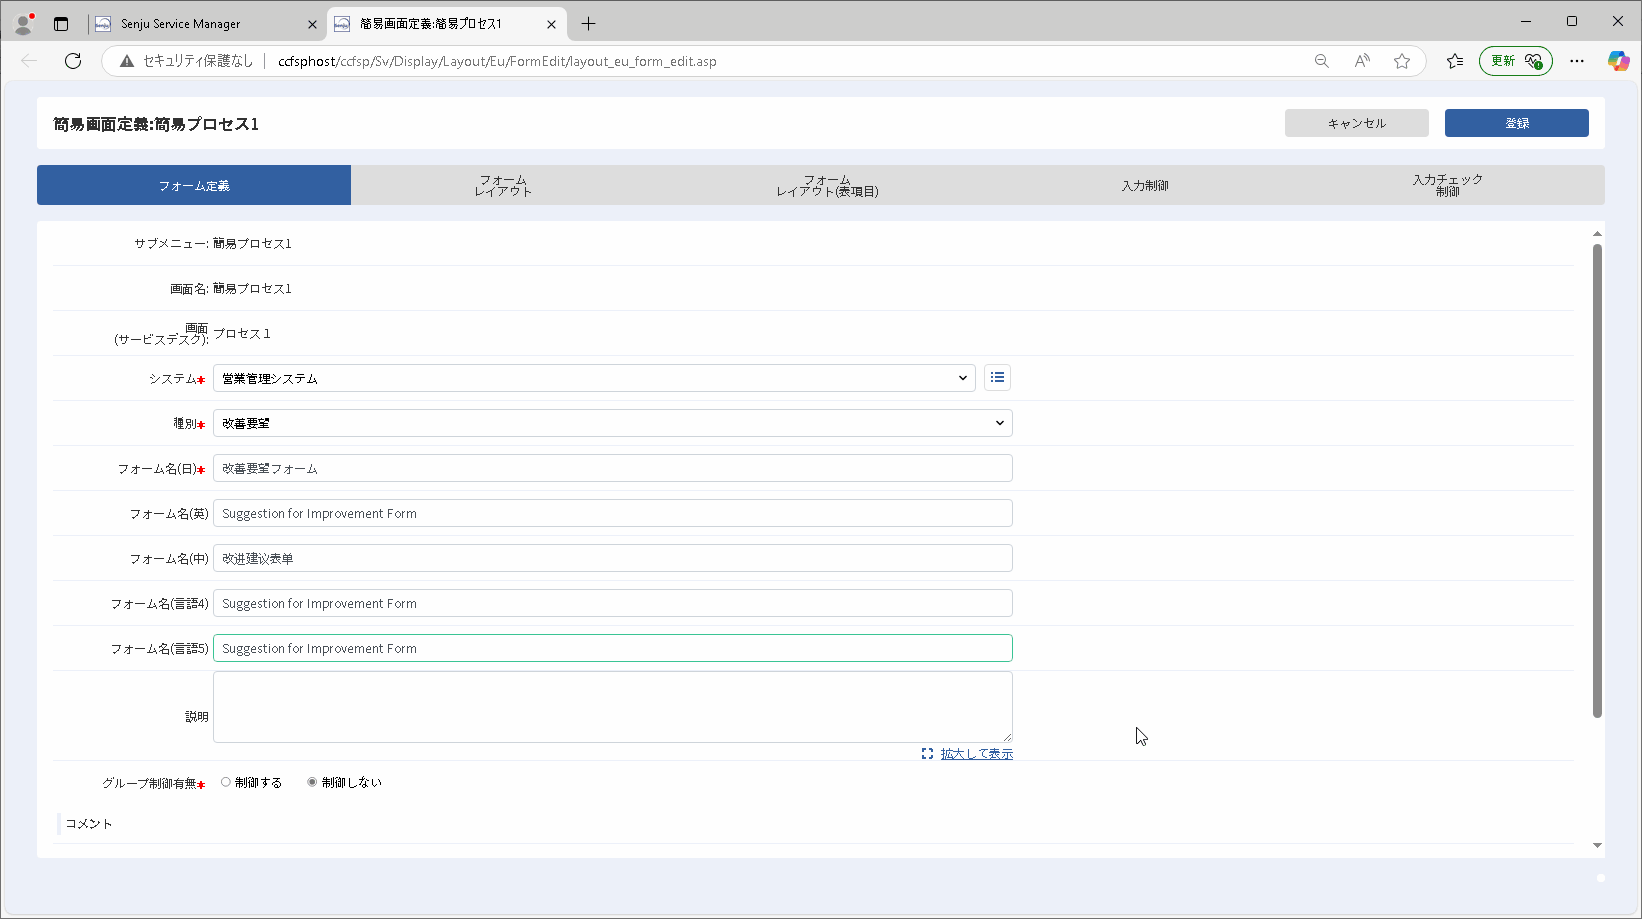
Task: Click the 登録 button
Action: [x=1517, y=123]
